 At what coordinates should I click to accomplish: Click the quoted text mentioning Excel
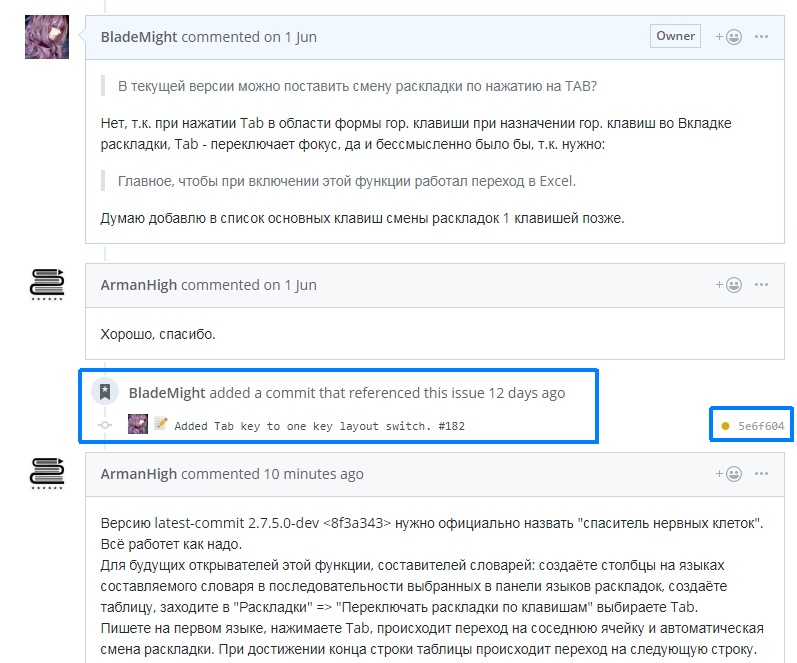click(x=347, y=181)
